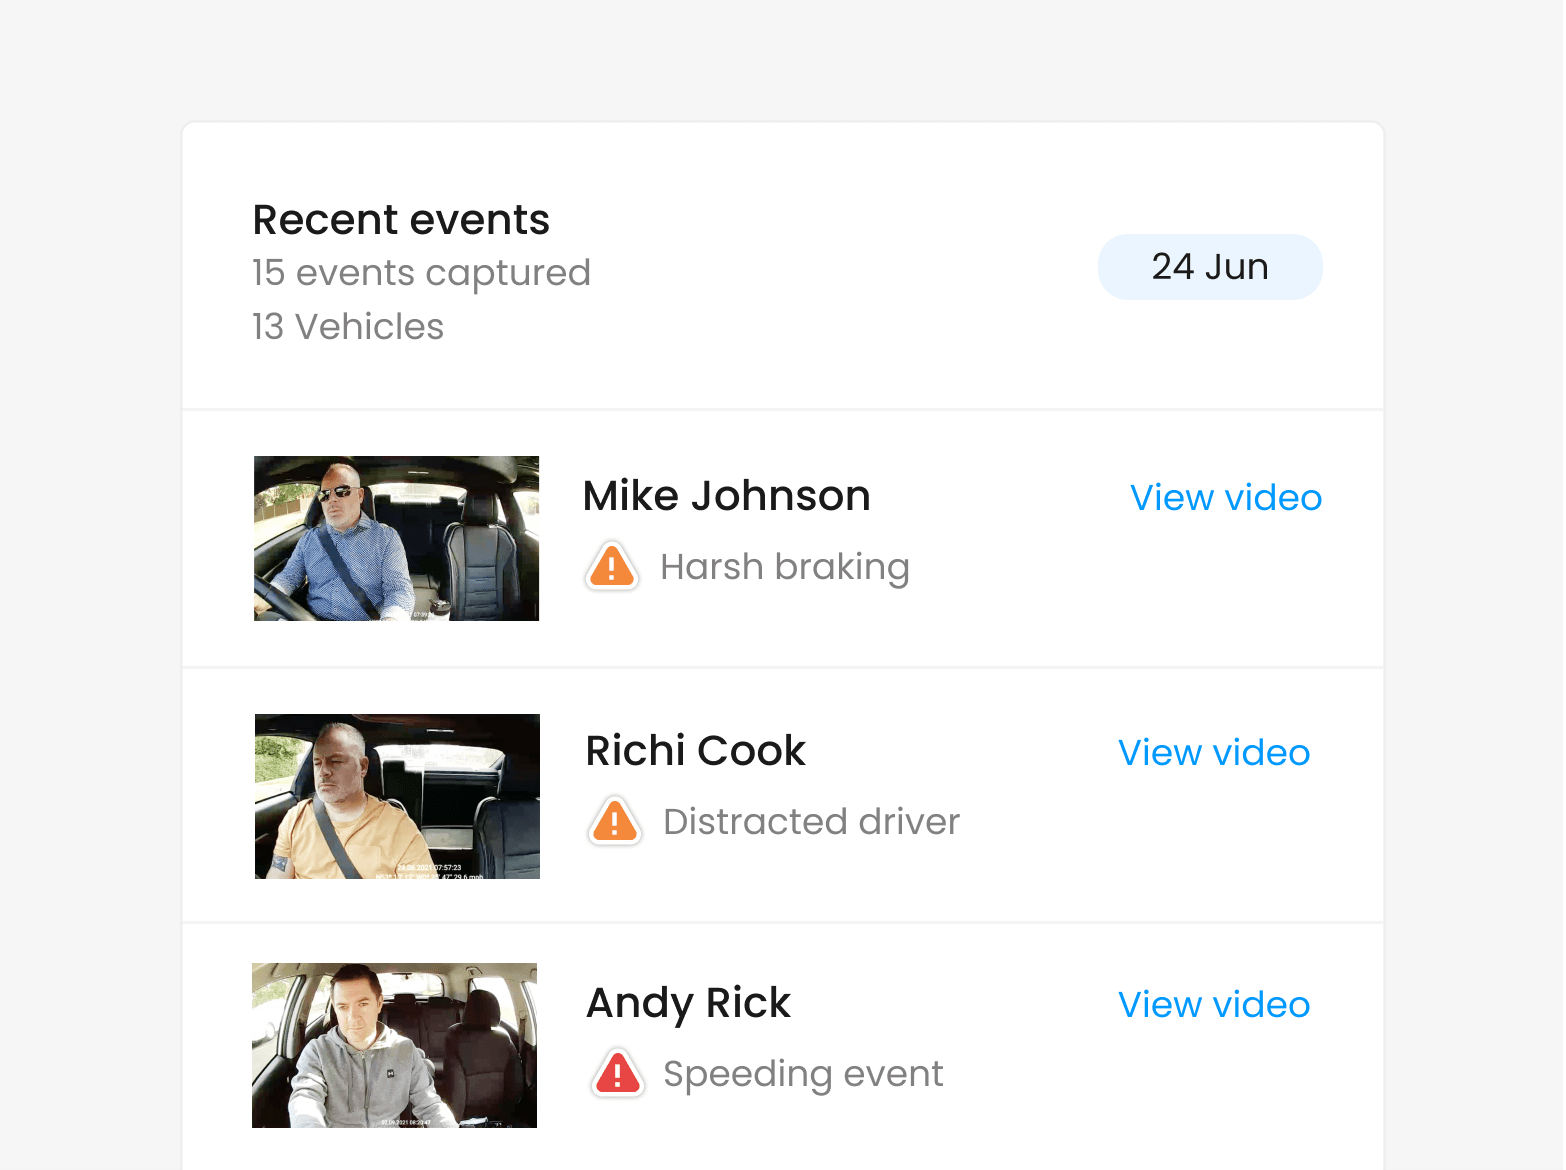Viewport: 1566px width, 1170px height.
Task: View video for Mike Johnson
Action: (1226, 498)
